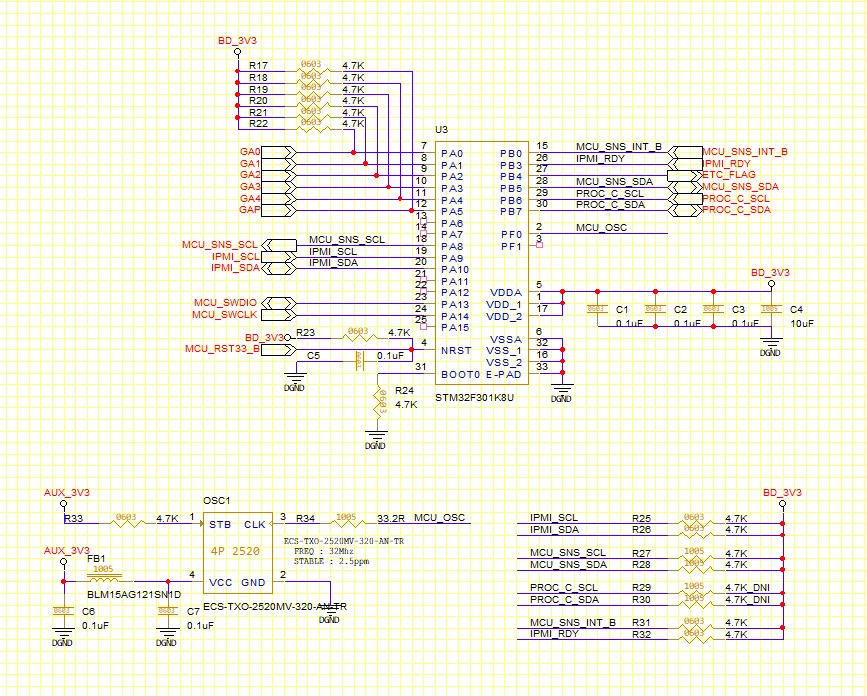
Task: Click the unconnected marker on PF1 pin
Action: point(540,245)
